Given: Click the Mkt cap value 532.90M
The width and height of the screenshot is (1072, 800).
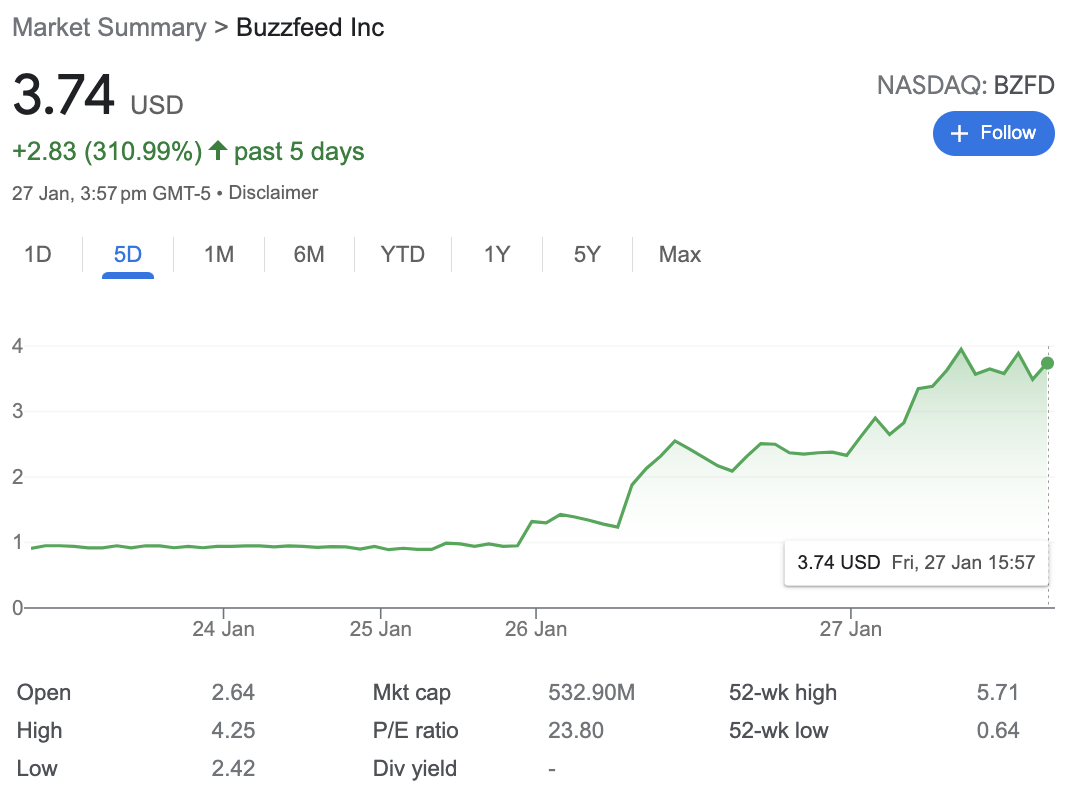Looking at the screenshot, I should coord(591,693).
